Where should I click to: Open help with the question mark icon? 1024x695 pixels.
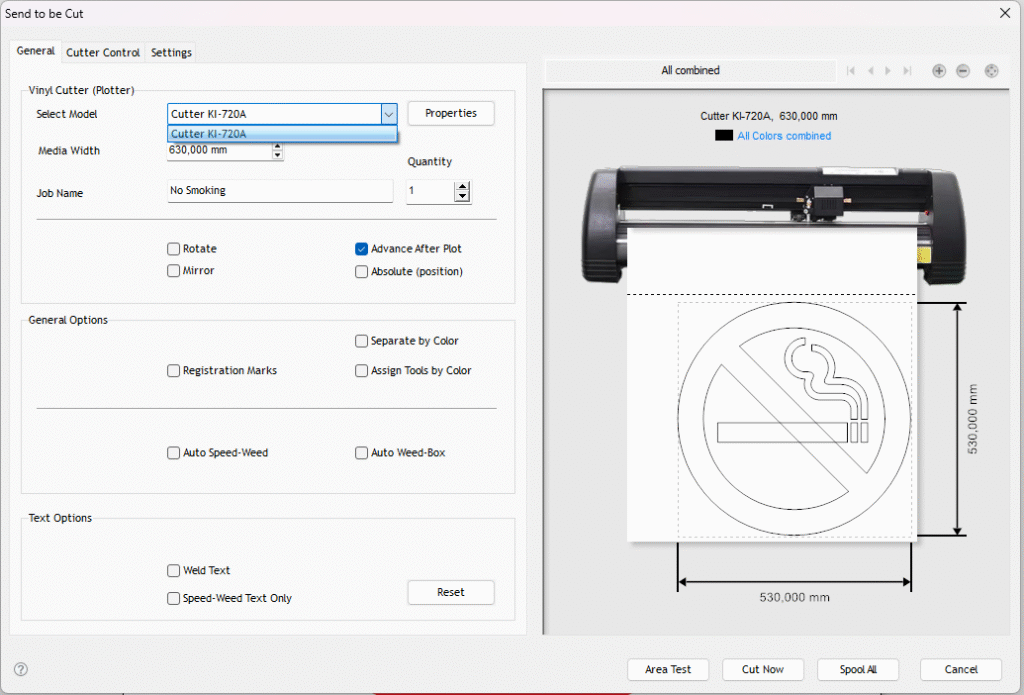[x=21, y=669]
